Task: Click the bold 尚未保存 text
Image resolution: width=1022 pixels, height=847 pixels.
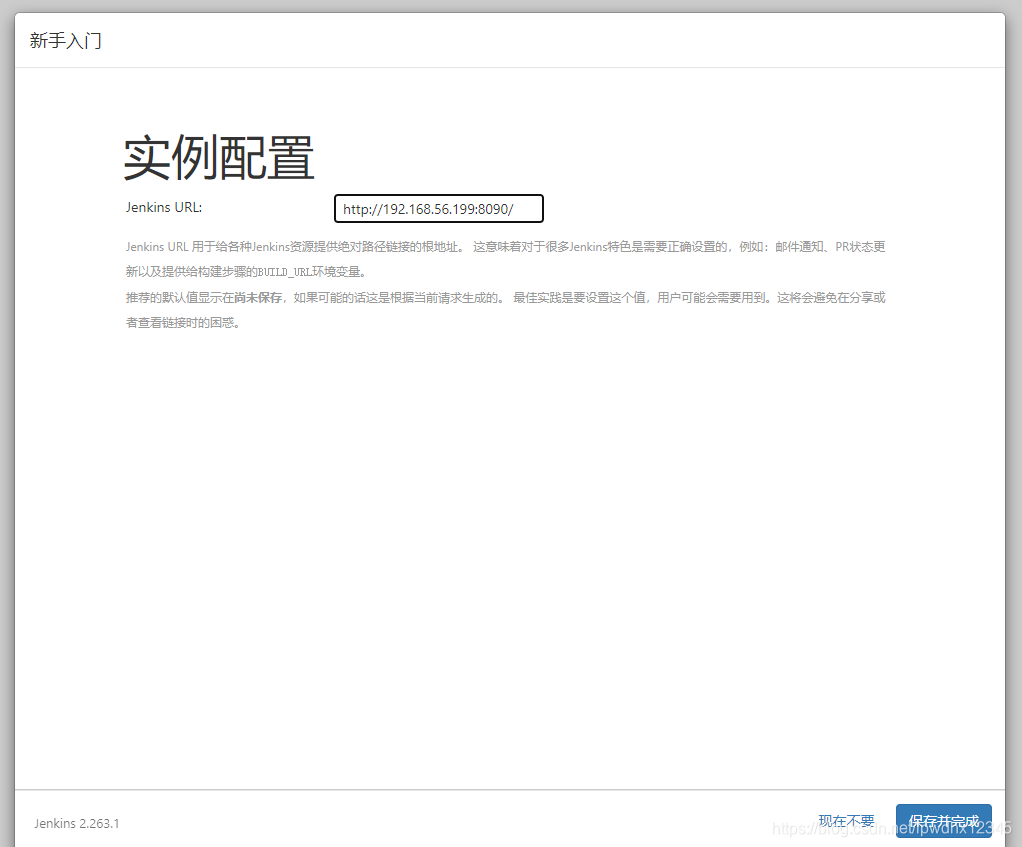Action: [x=258, y=298]
